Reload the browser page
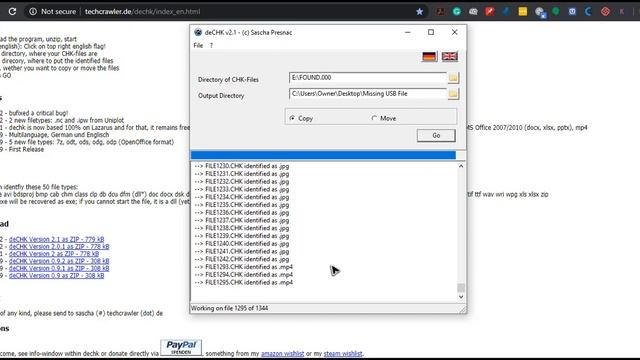 (x=12, y=11)
